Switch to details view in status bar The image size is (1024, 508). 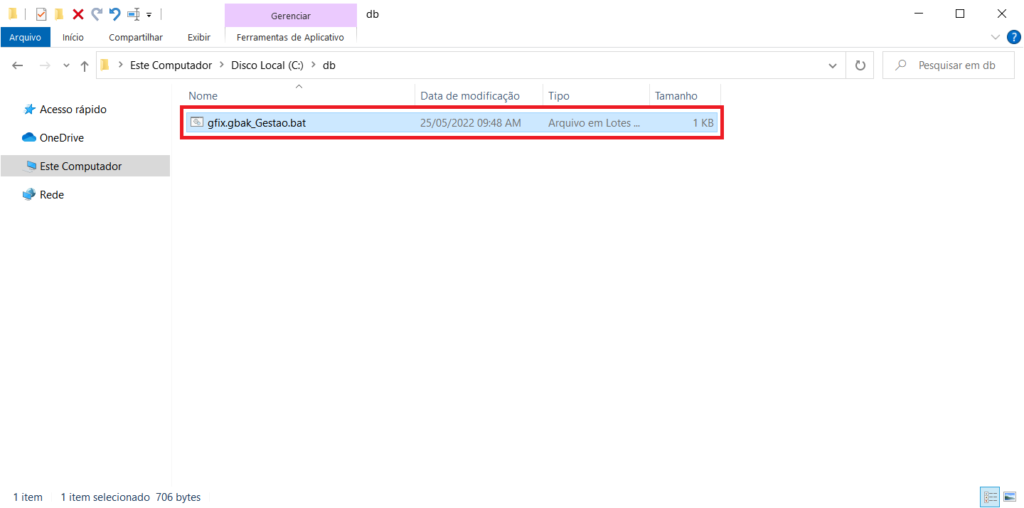990,496
